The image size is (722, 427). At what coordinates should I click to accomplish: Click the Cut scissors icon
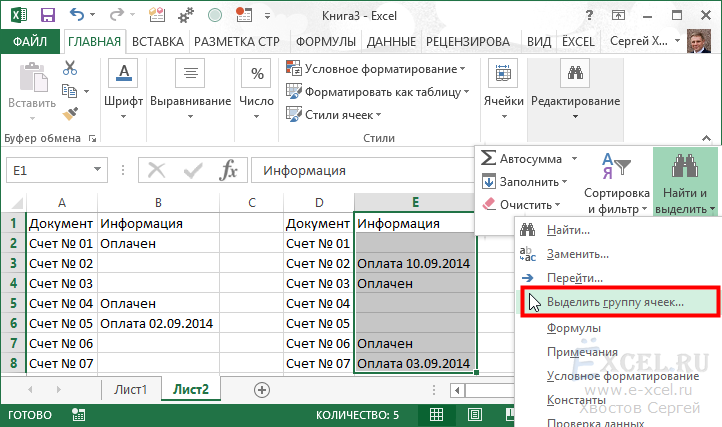click(70, 68)
